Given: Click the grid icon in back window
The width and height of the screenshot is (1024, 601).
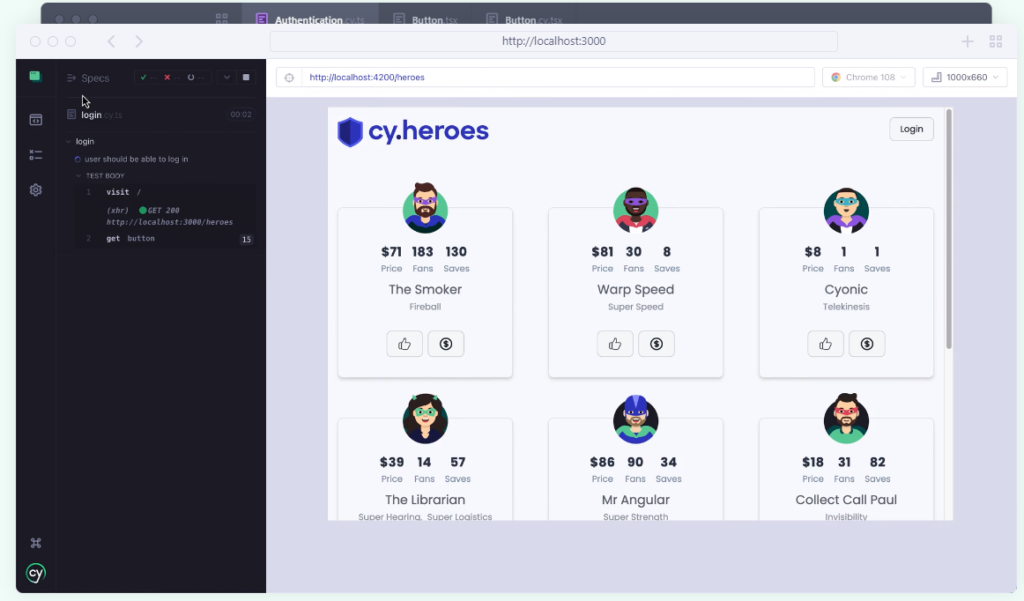Looking at the screenshot, I should pyautogui.click(x=222, y=19).
